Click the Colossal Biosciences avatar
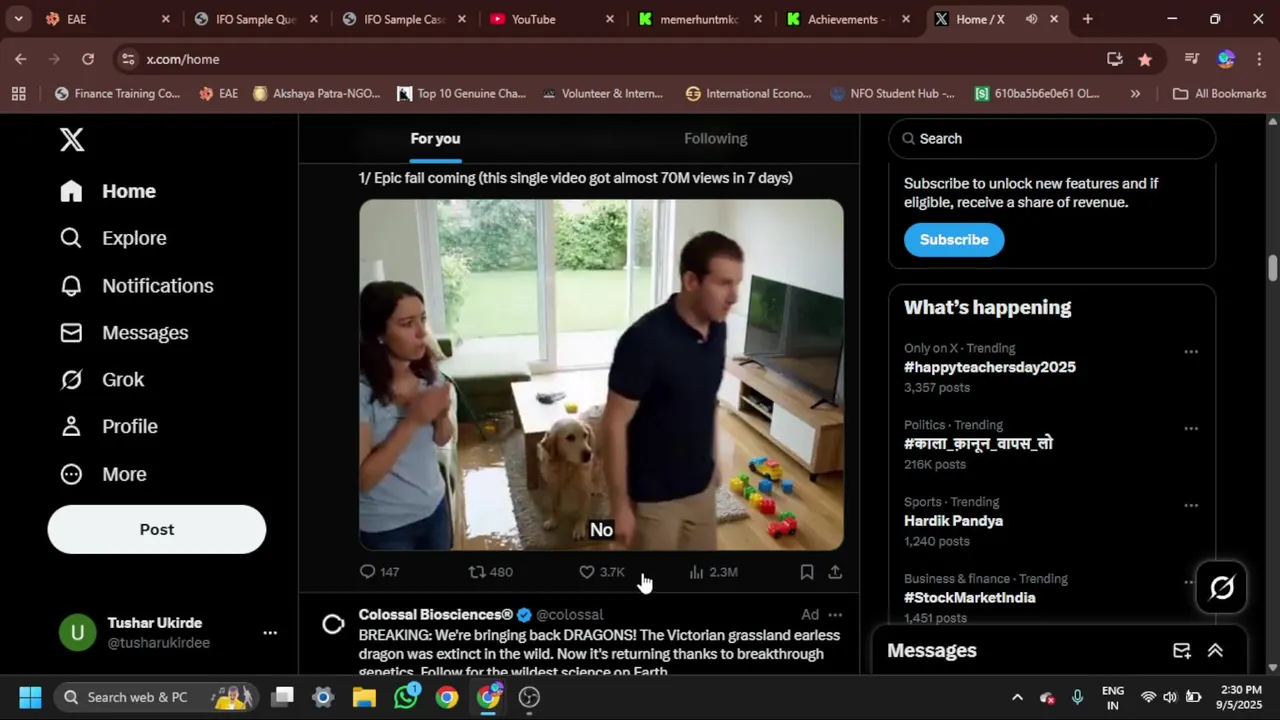Screen dimensions: 1280x720 coord(333,625)
